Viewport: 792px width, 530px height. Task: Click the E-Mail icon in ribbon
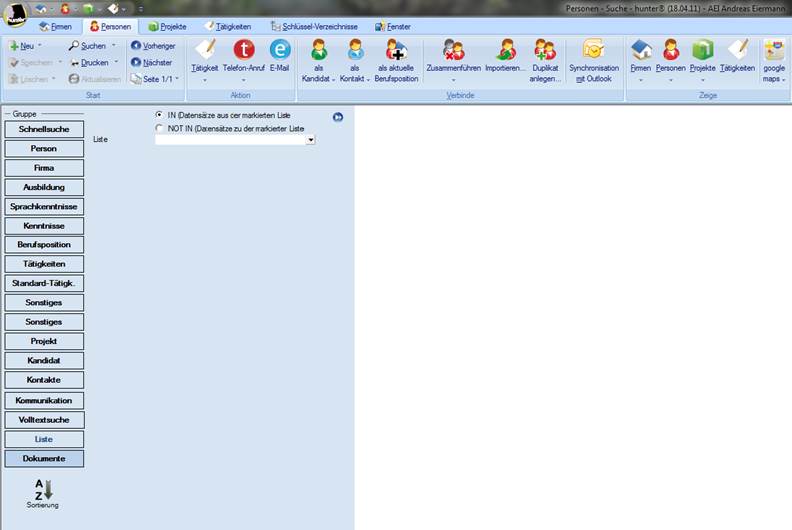[280, 50]
